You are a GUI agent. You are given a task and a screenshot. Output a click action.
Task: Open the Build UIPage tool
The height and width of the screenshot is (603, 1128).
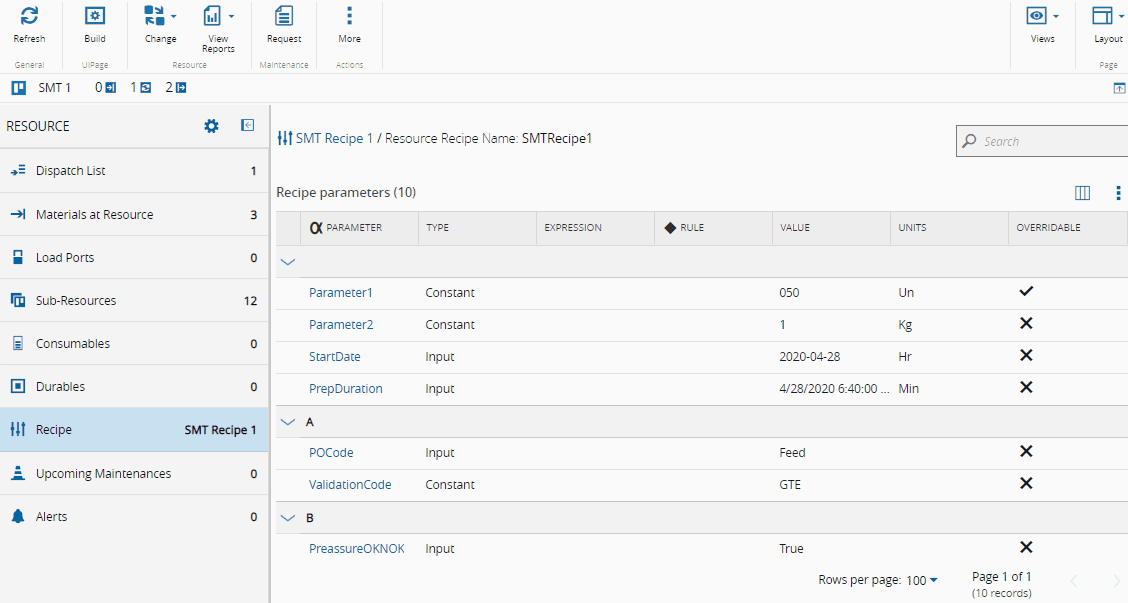(x=94, y=17)
